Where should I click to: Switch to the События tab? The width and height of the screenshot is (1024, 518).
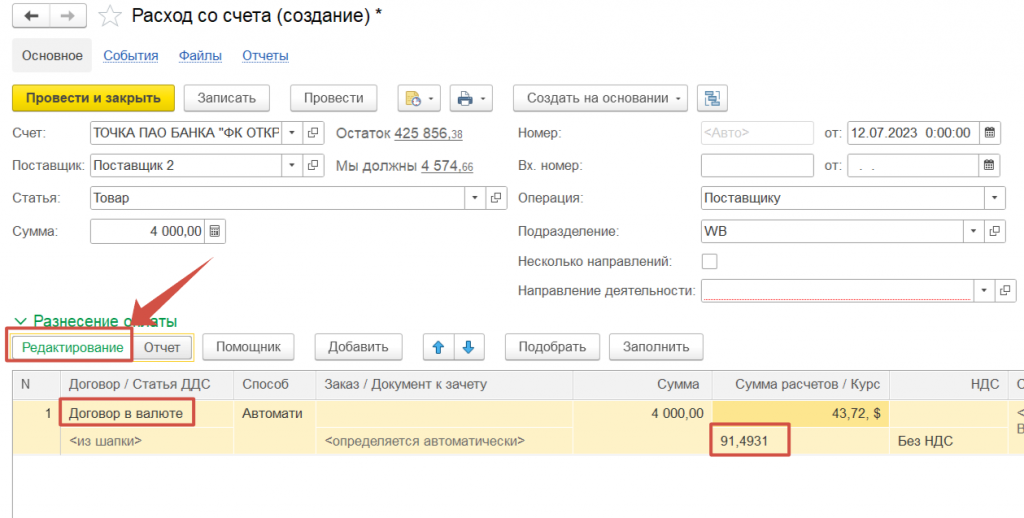click(131, 56)
